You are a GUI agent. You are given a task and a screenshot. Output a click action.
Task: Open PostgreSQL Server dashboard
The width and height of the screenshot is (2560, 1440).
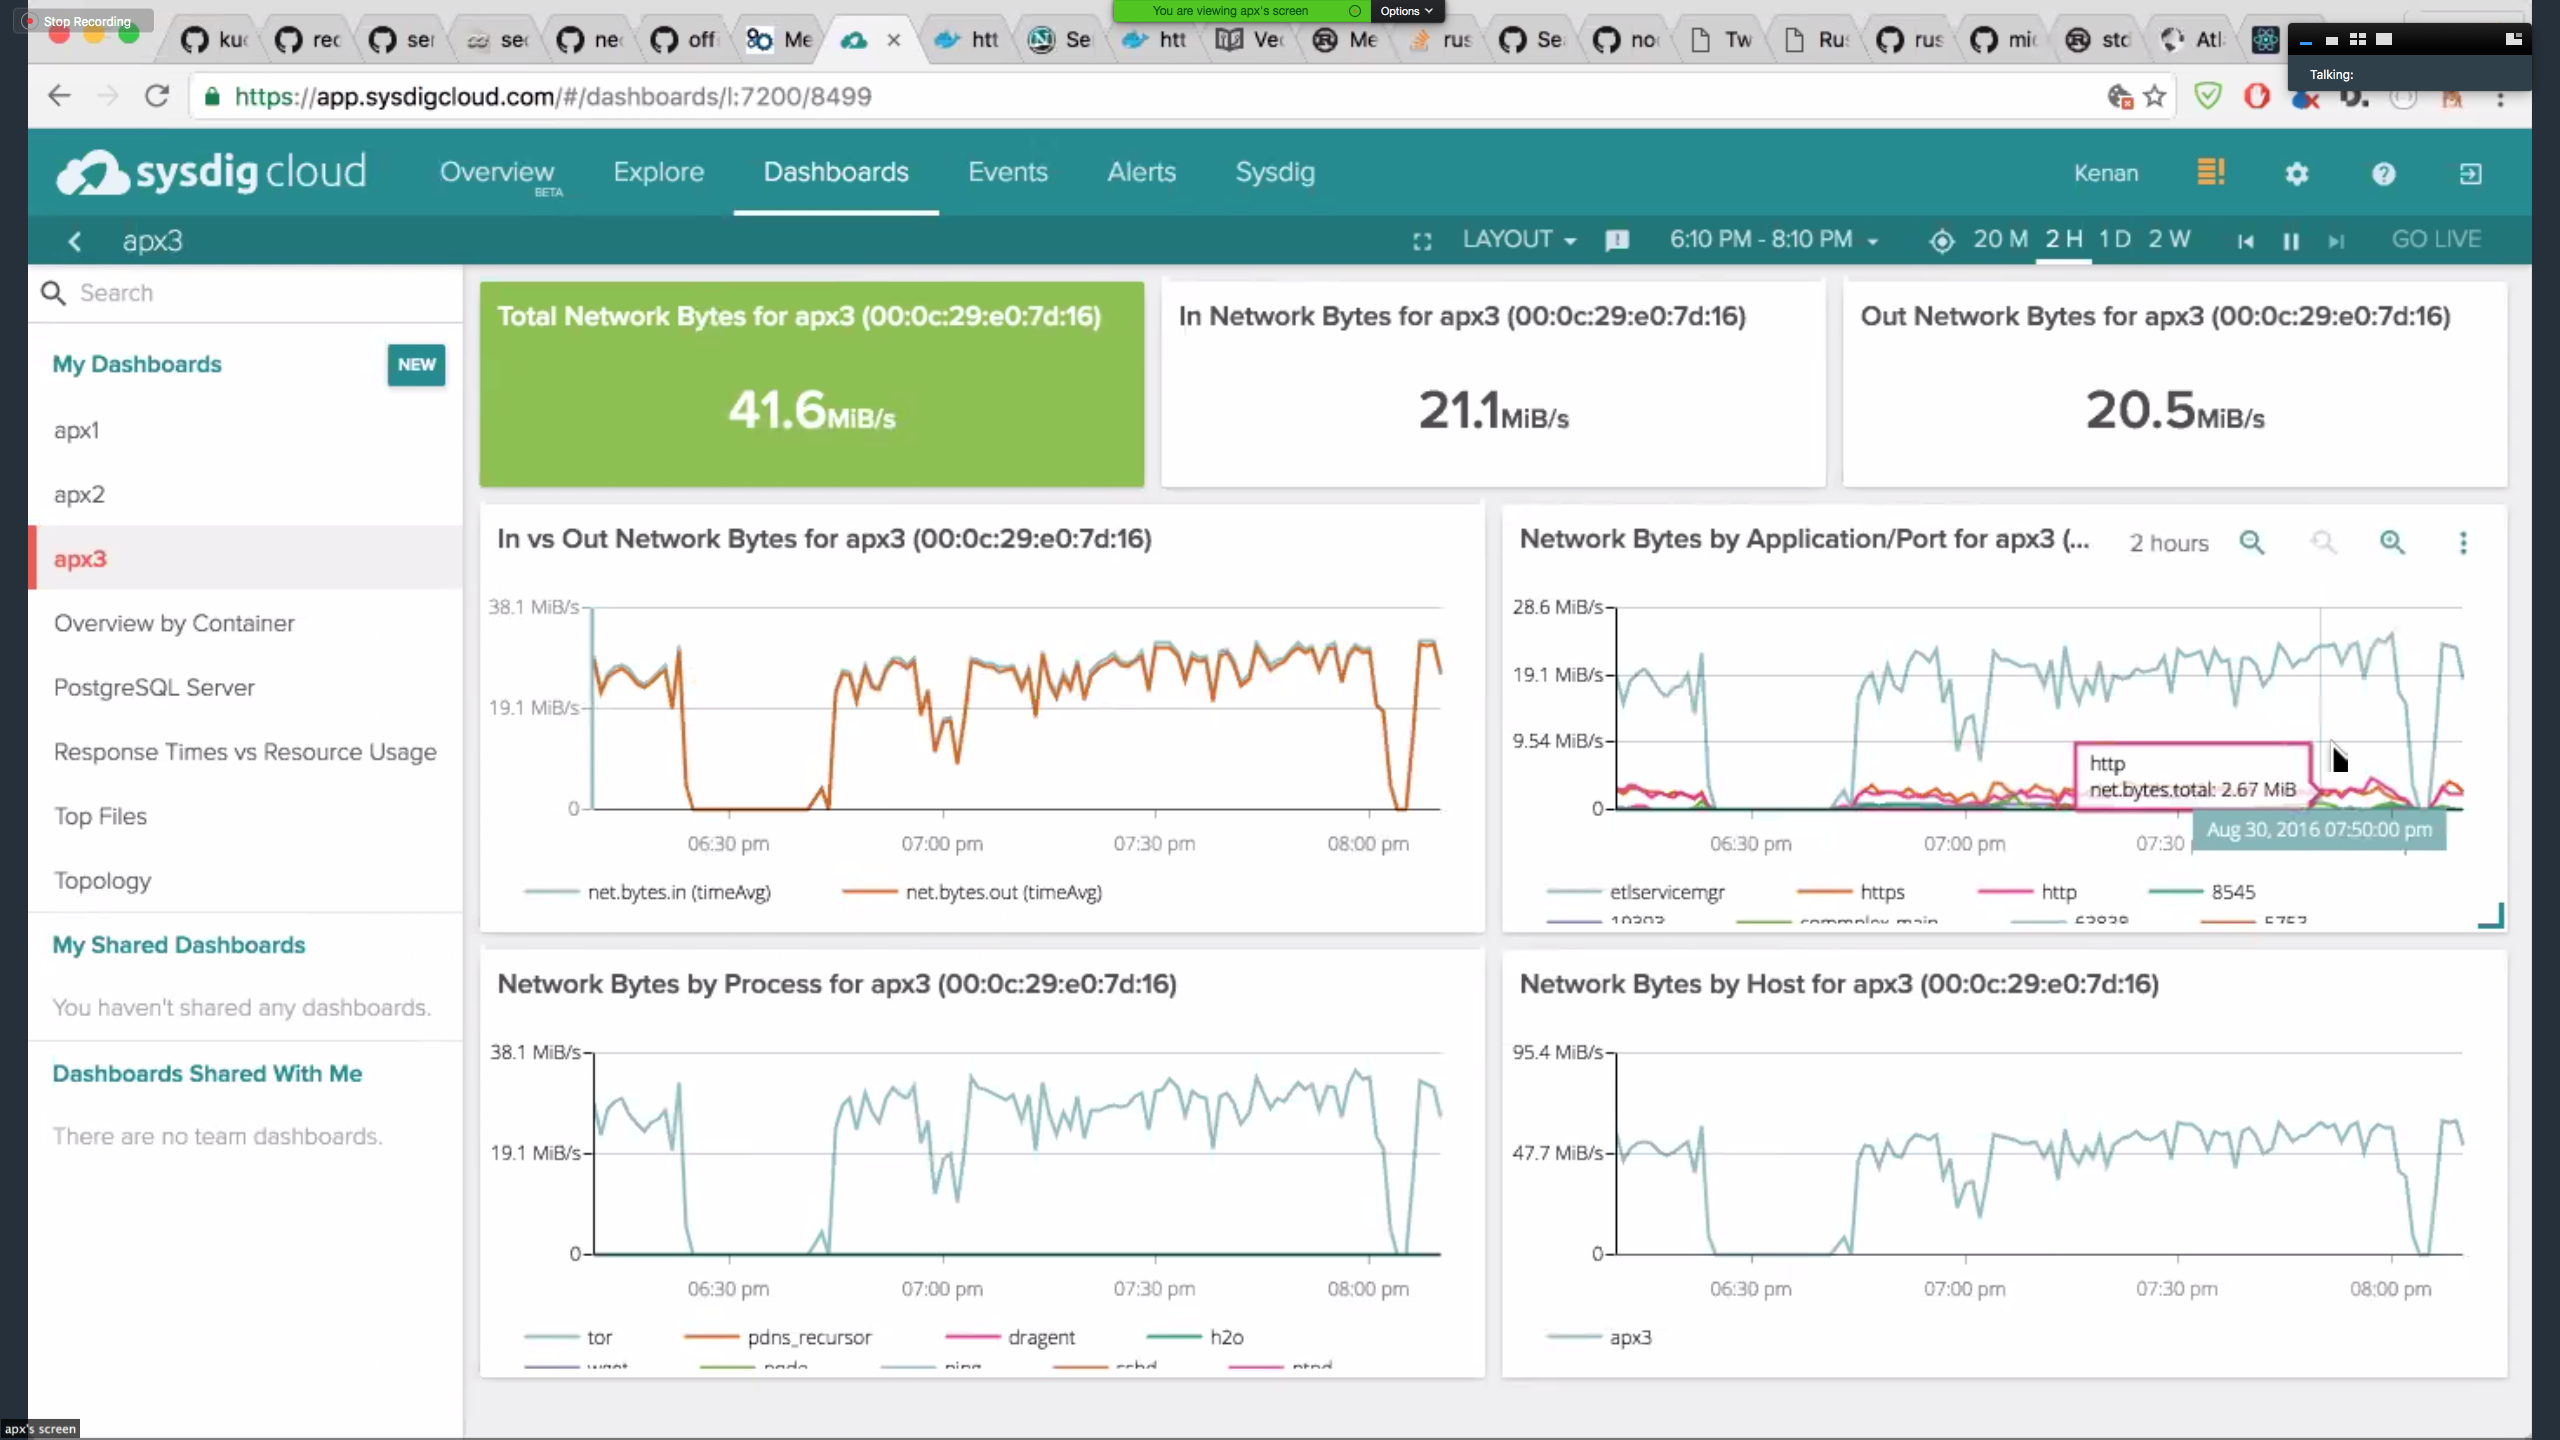[245, 687]
